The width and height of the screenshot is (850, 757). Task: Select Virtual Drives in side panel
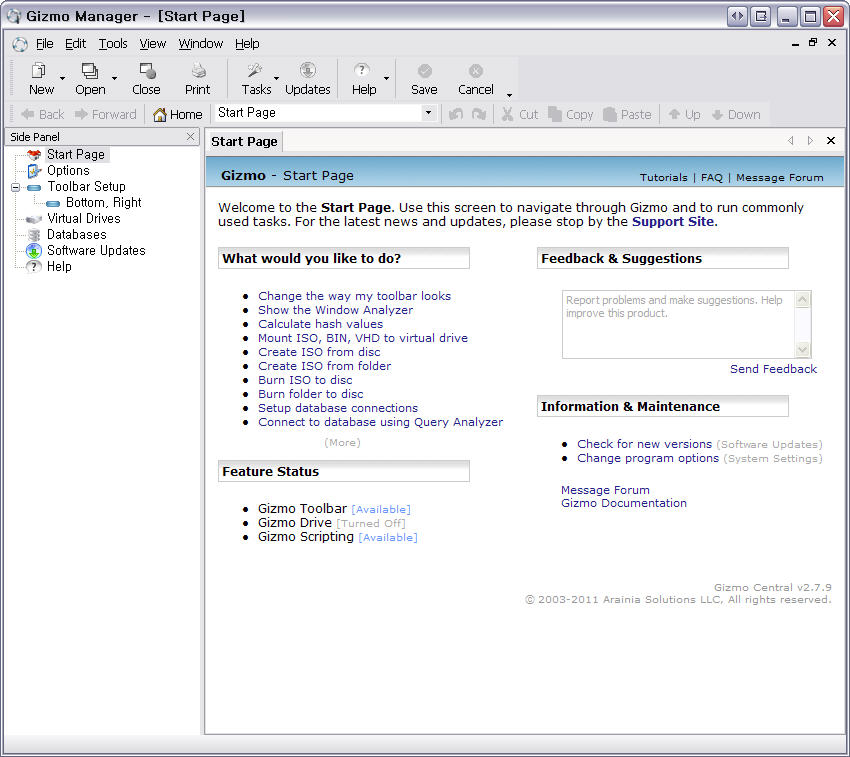pos(83,218)
